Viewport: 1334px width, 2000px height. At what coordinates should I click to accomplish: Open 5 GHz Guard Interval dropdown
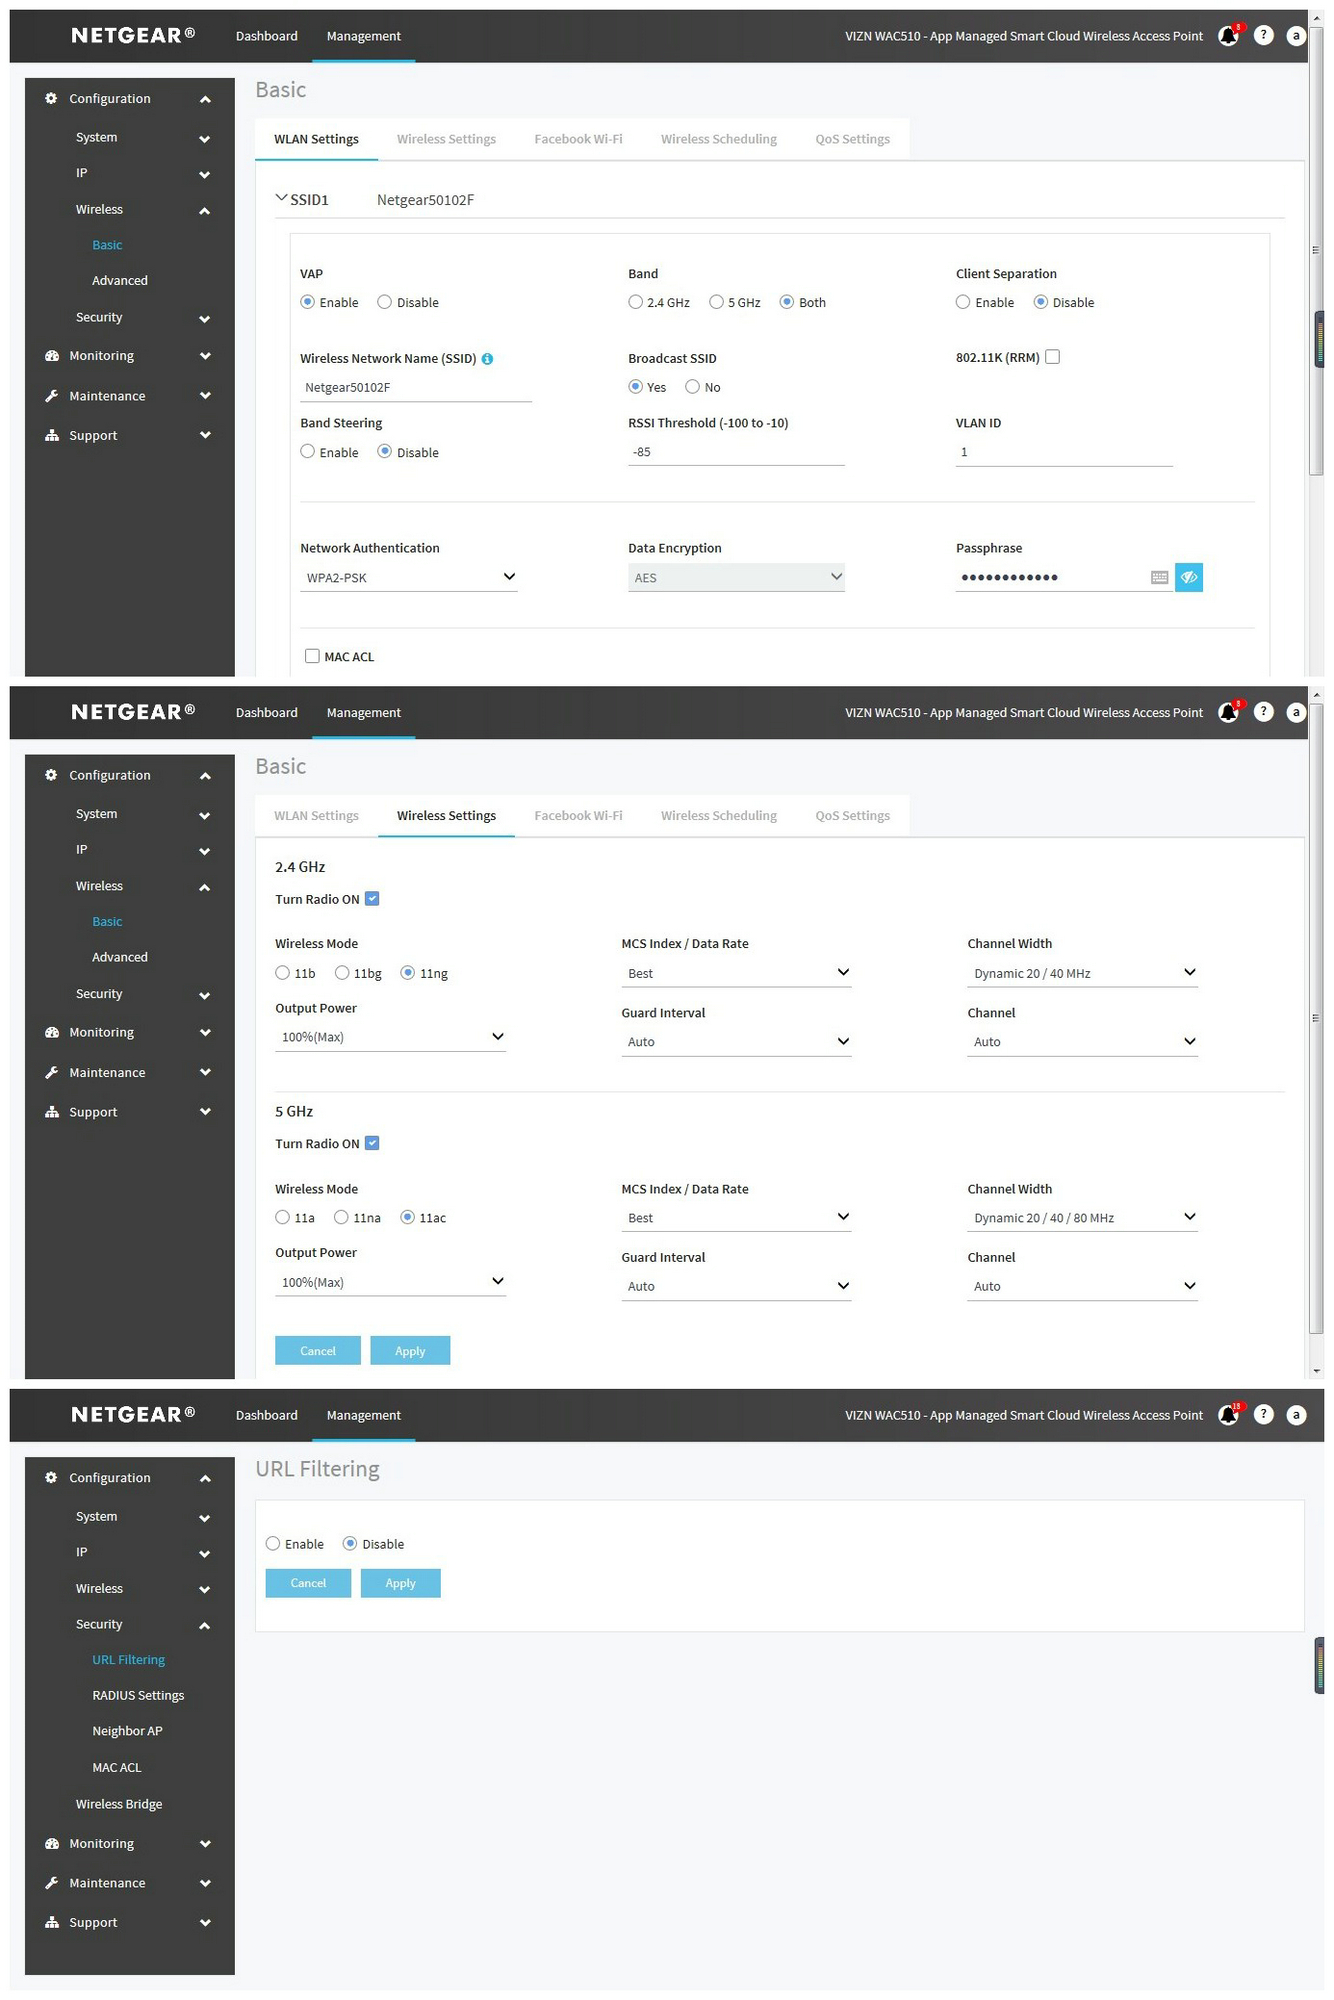point(736,1286)
